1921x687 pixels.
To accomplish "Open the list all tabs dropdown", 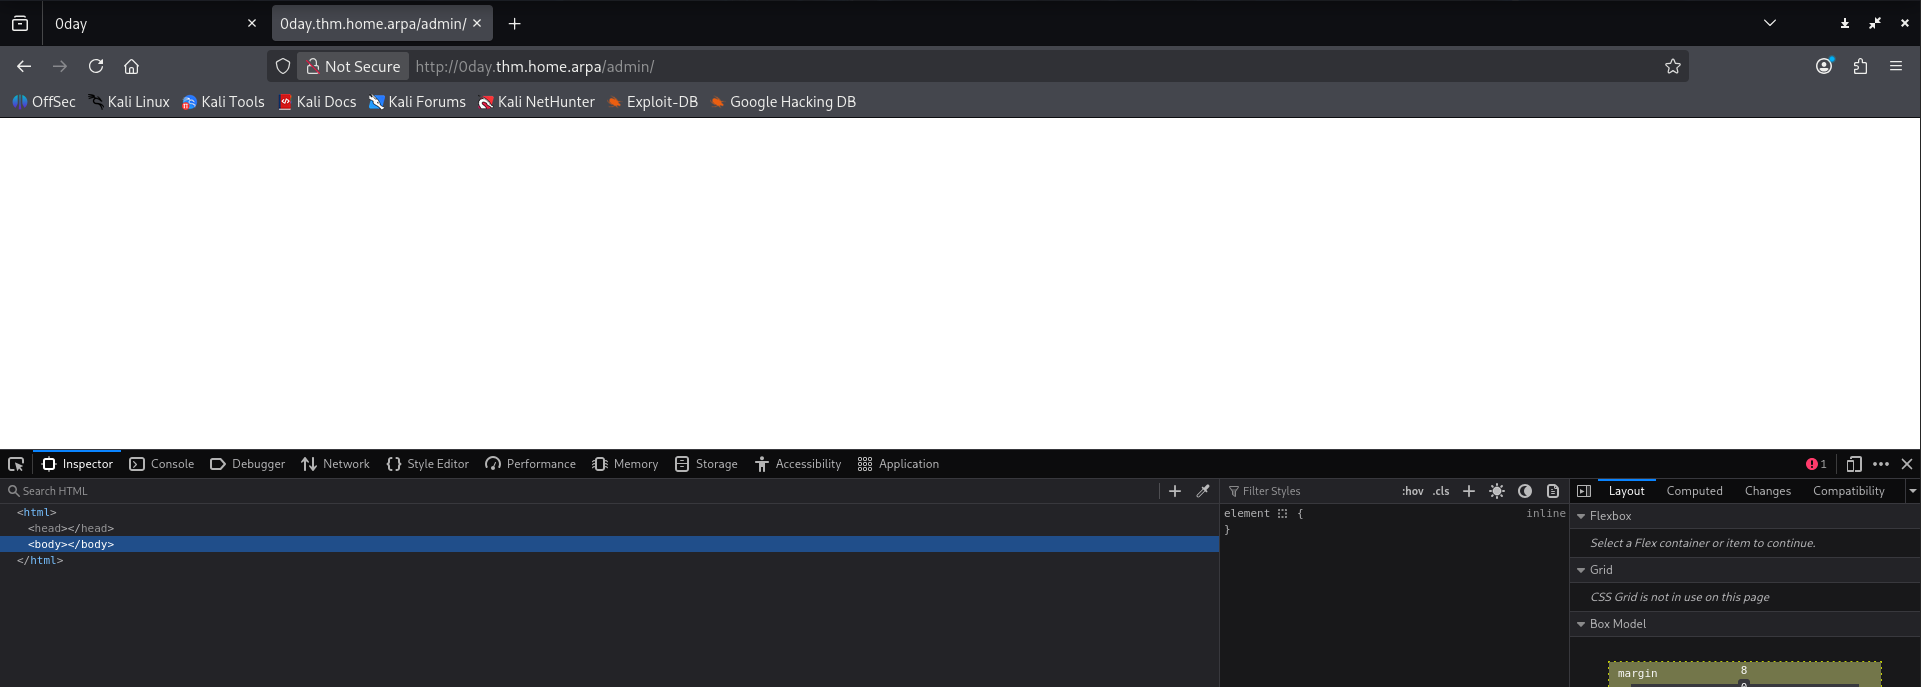I will tap(1769, 23).
